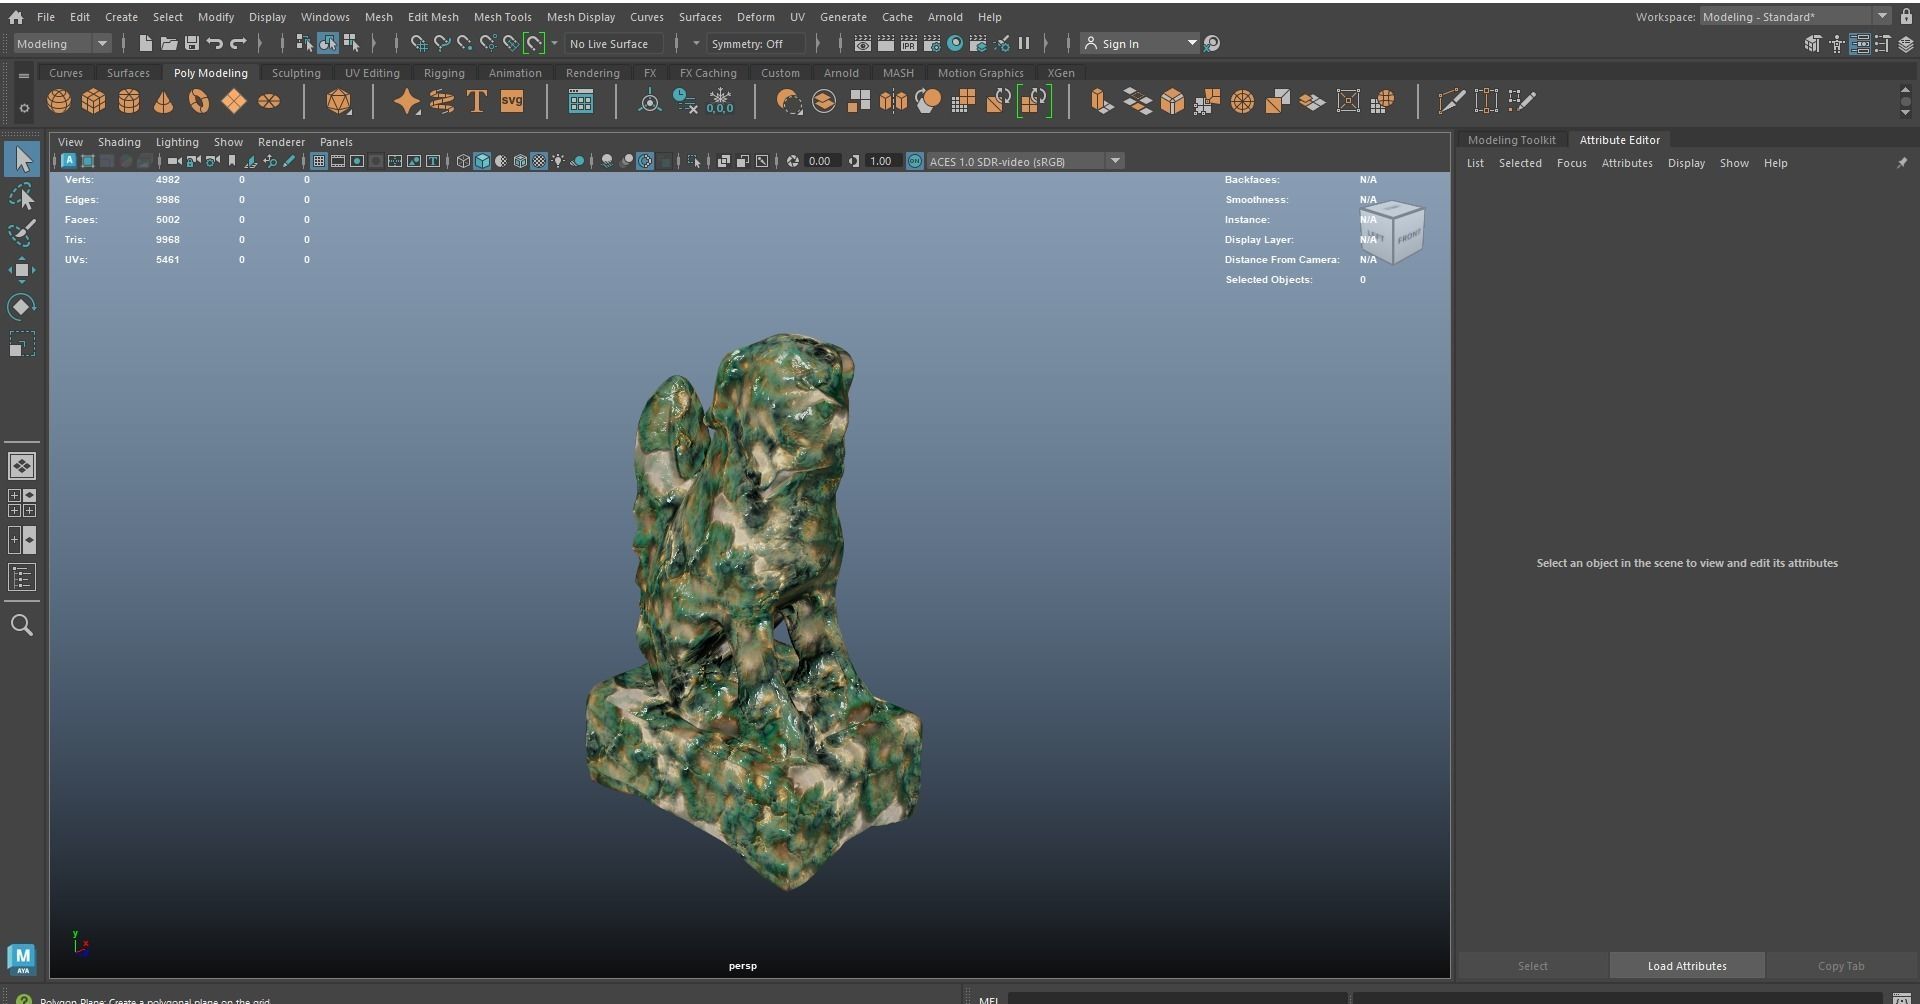Click the Load Attributes button
The width and height of the screenshot is (1920, 1004).
(x=1686, y=966)
